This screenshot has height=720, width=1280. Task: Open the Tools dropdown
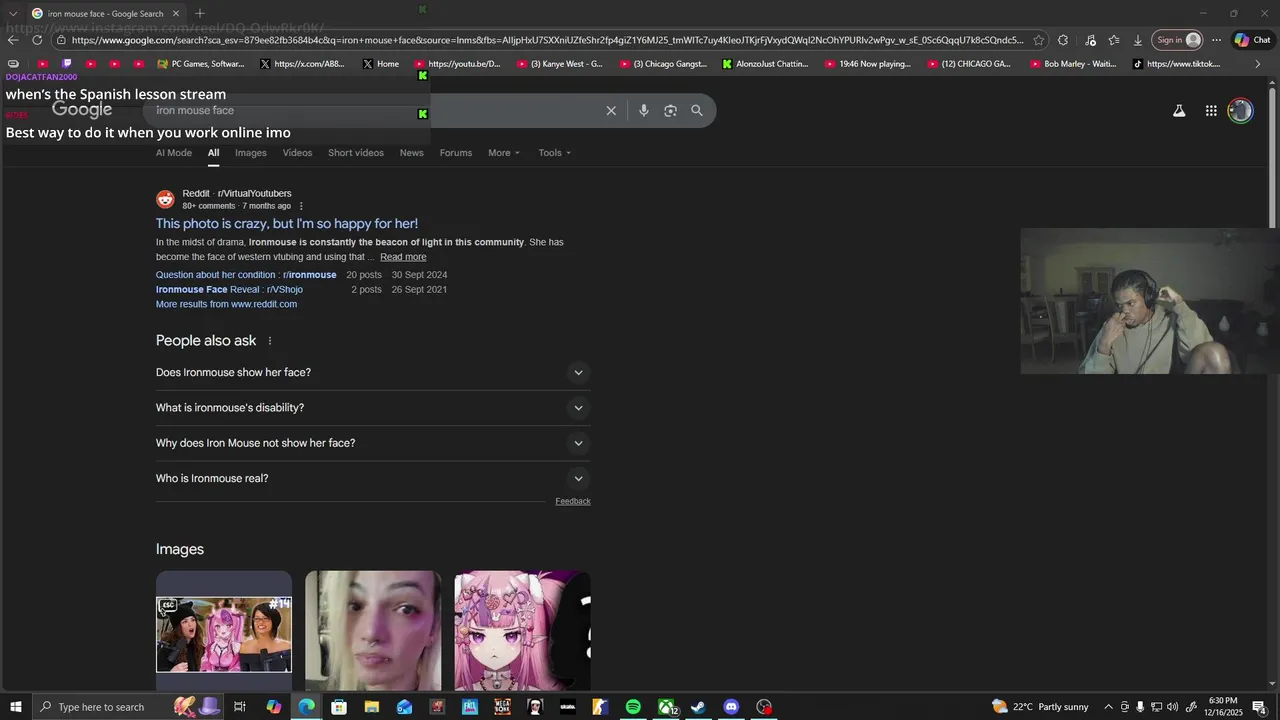point(555,153)
